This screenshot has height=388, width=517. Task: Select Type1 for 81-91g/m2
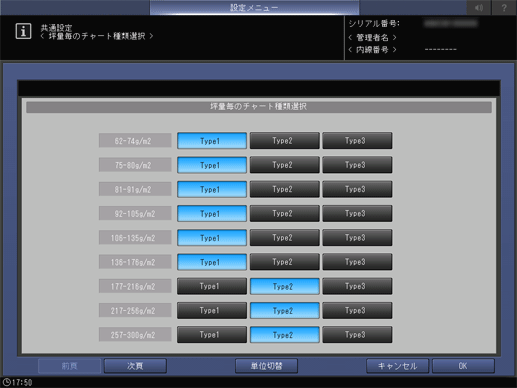212,189
